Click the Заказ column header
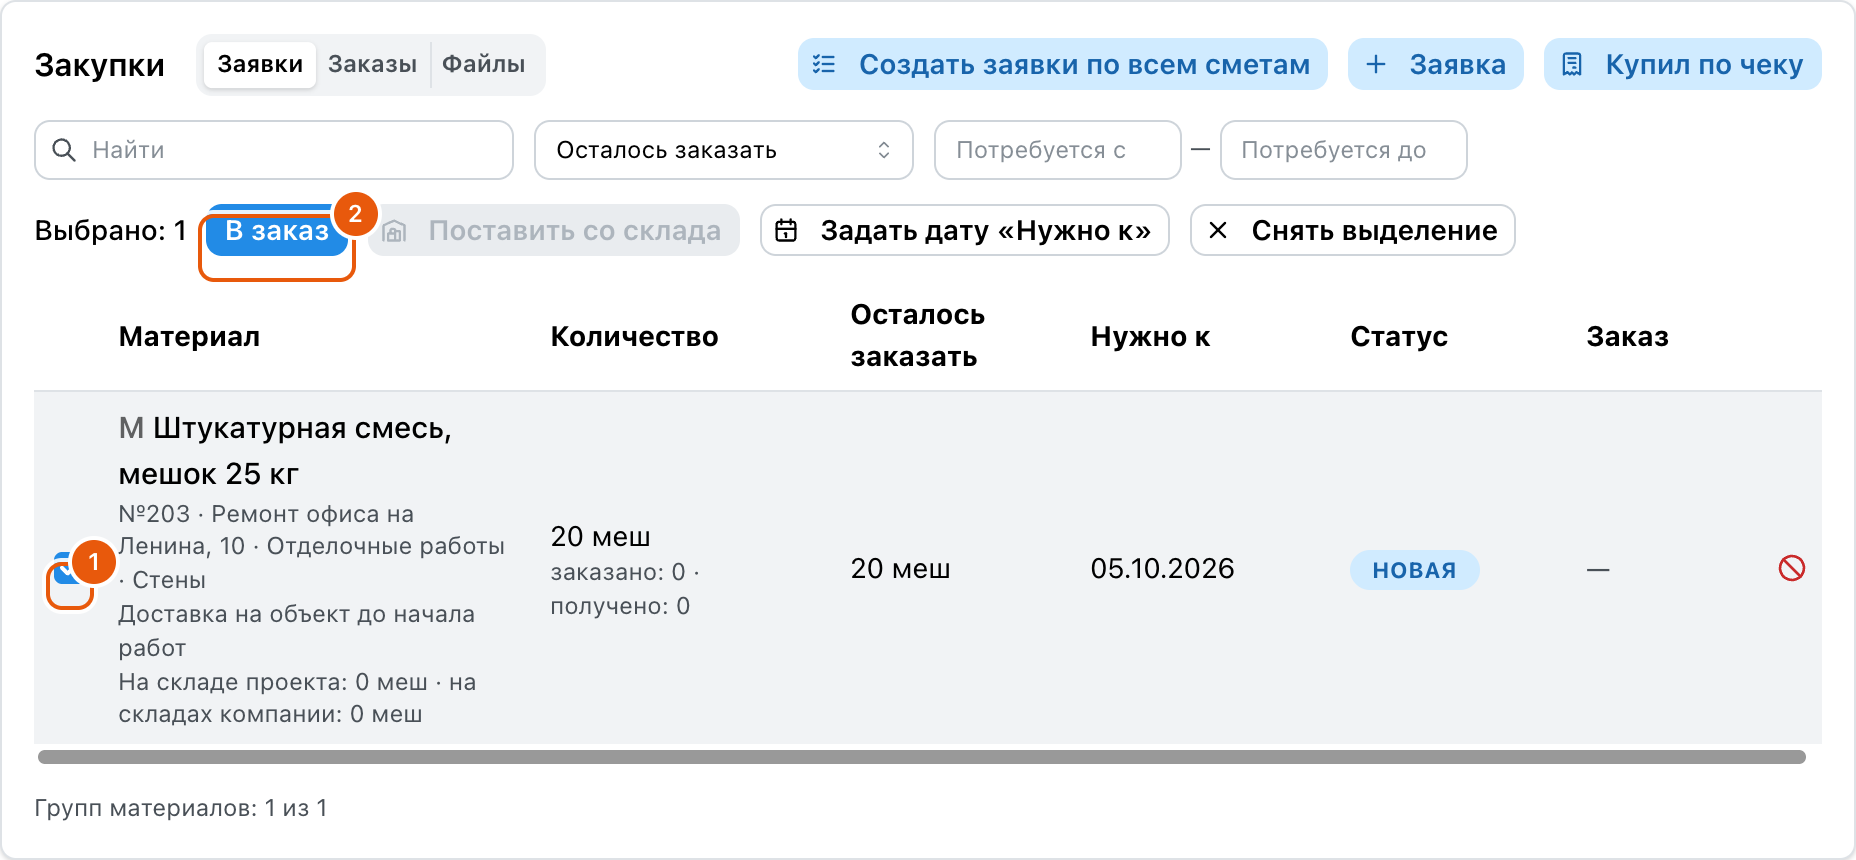 pos(1627,337)
